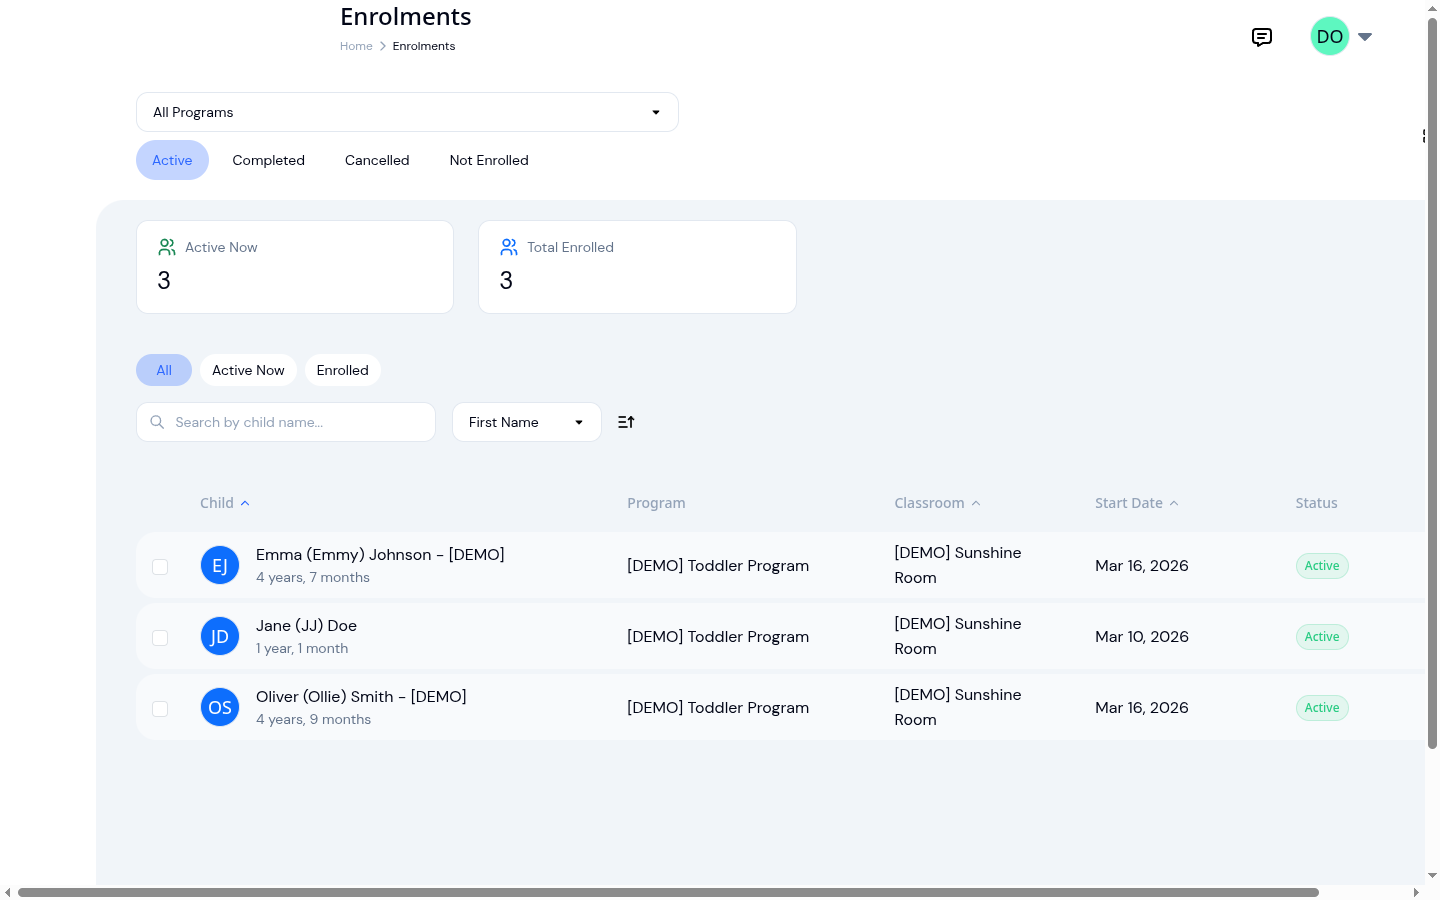Expand the user account menu arrow
Image resolution: width=1440 pixels, height=900 pixels.
1365,37
